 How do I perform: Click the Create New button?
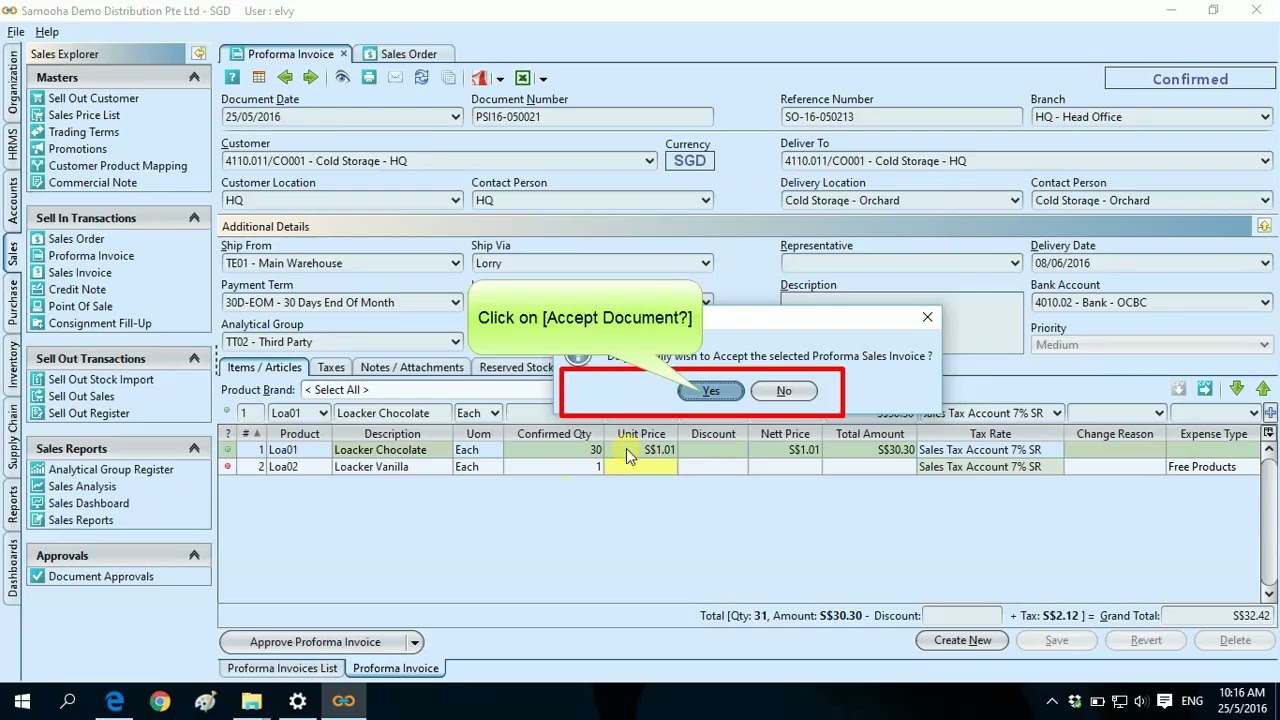point(962,641)
